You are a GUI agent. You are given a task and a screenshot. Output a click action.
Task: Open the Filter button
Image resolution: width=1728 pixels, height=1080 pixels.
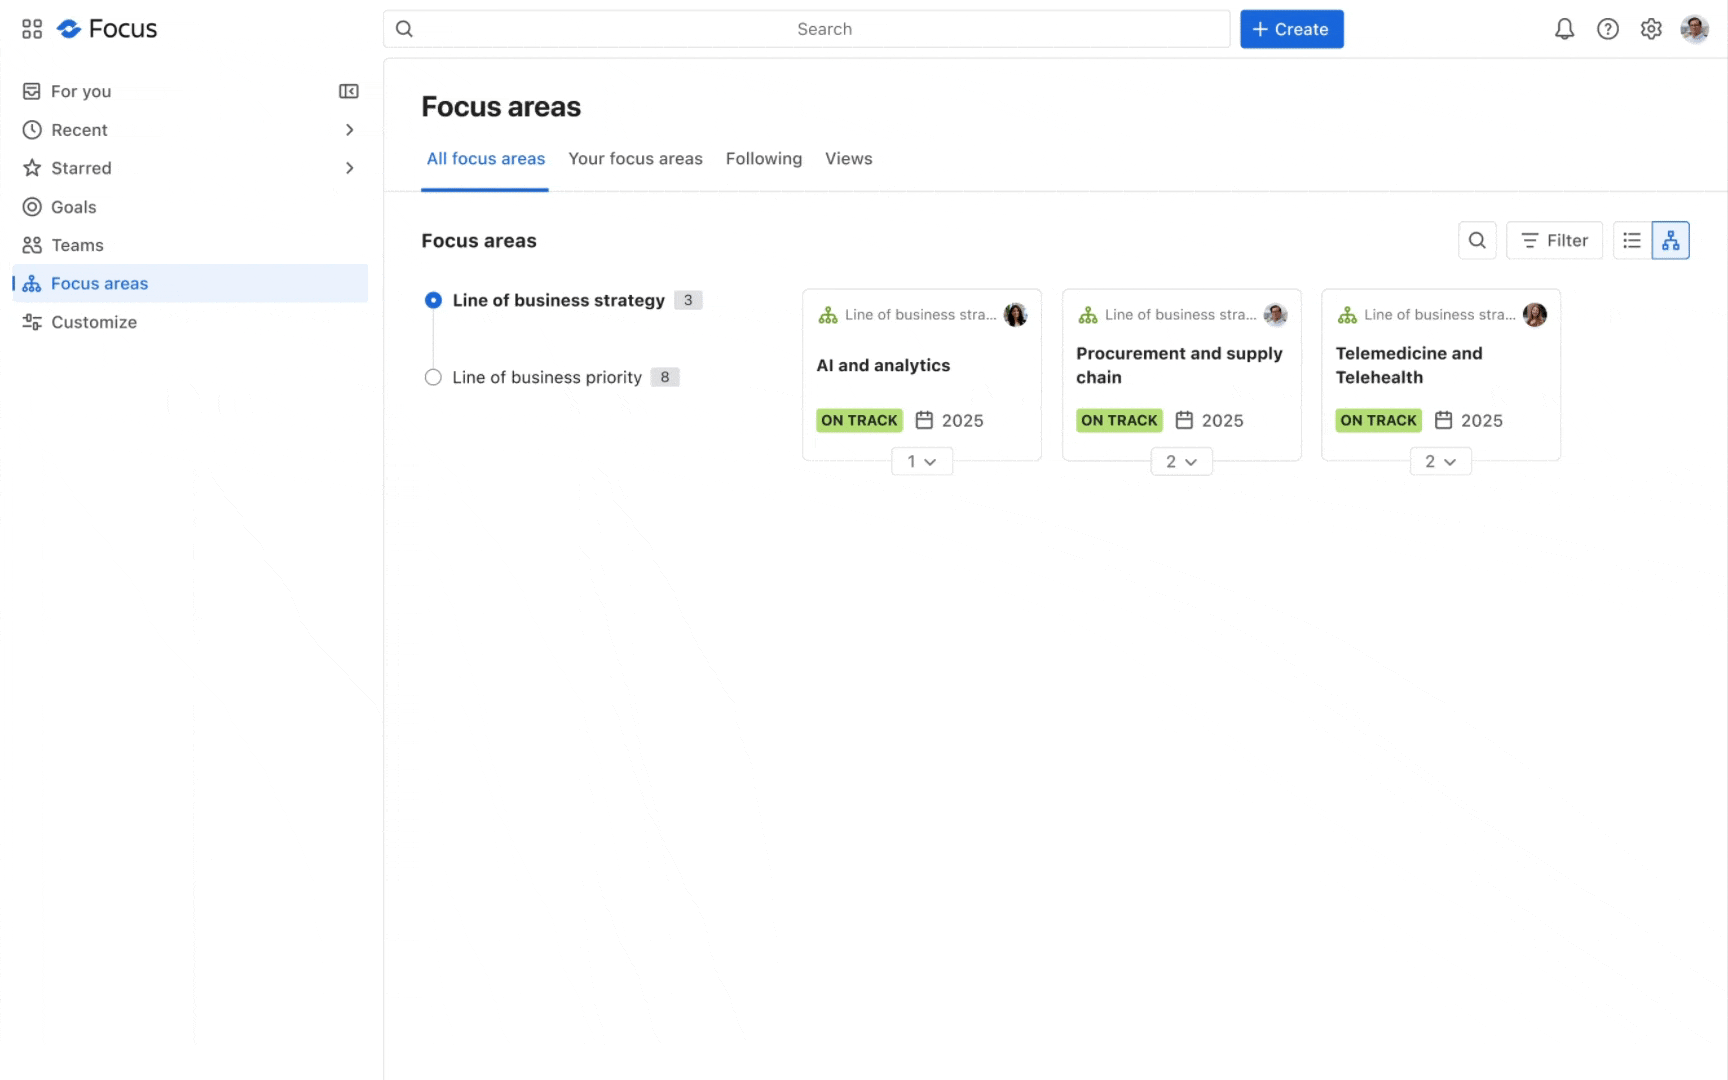click(1554, 240)
